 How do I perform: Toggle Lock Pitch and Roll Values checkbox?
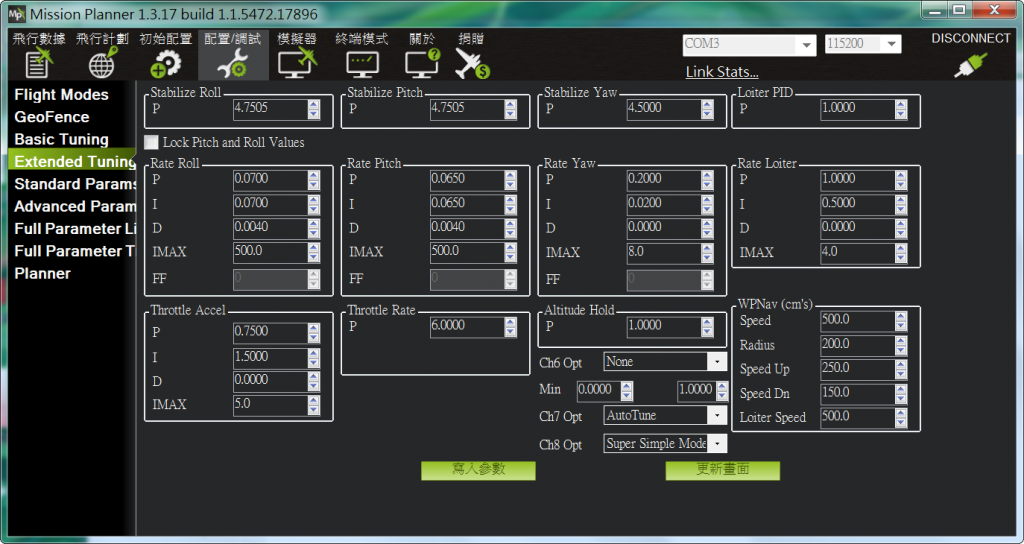[x=151, y=142]
